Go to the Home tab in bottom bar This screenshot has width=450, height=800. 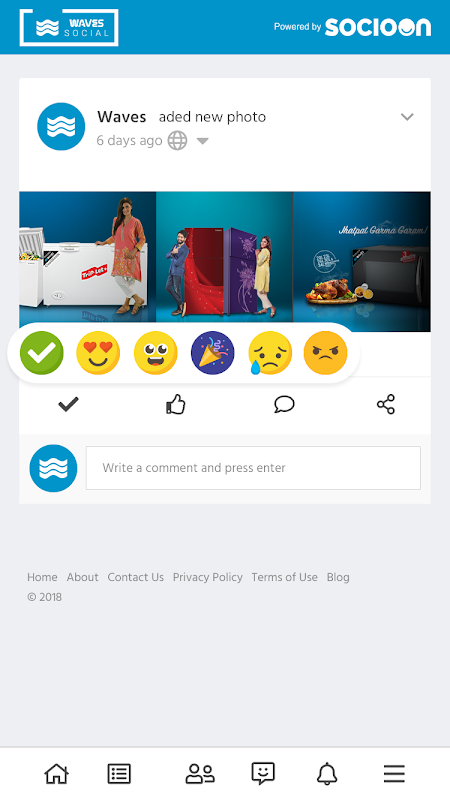click(57, 773)
